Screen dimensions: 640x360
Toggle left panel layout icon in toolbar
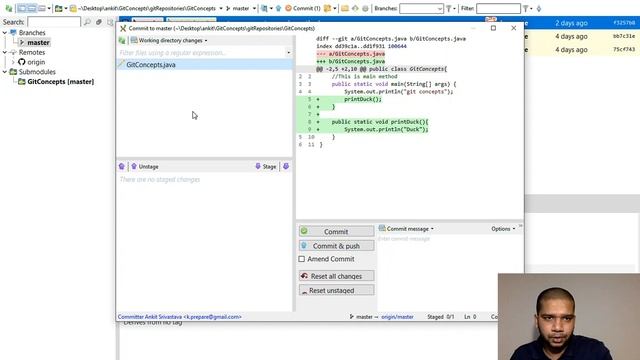22,8
